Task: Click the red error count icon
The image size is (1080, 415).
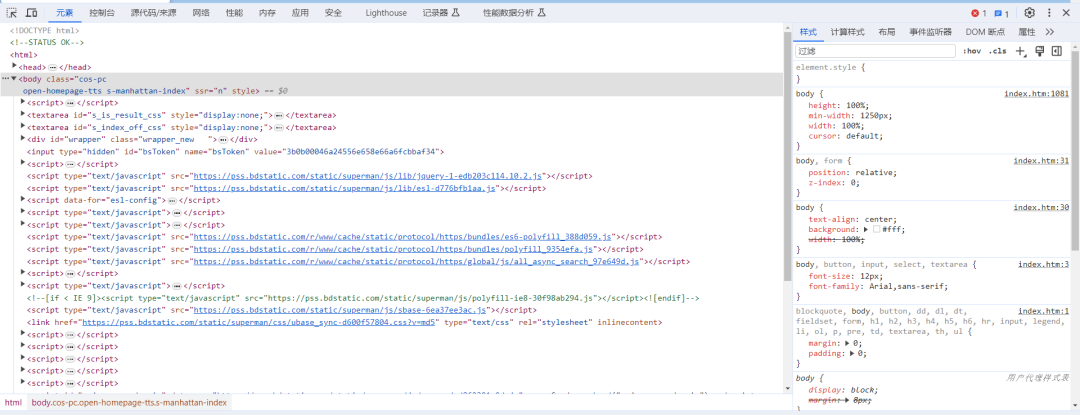Action: [x=977, y=13]
